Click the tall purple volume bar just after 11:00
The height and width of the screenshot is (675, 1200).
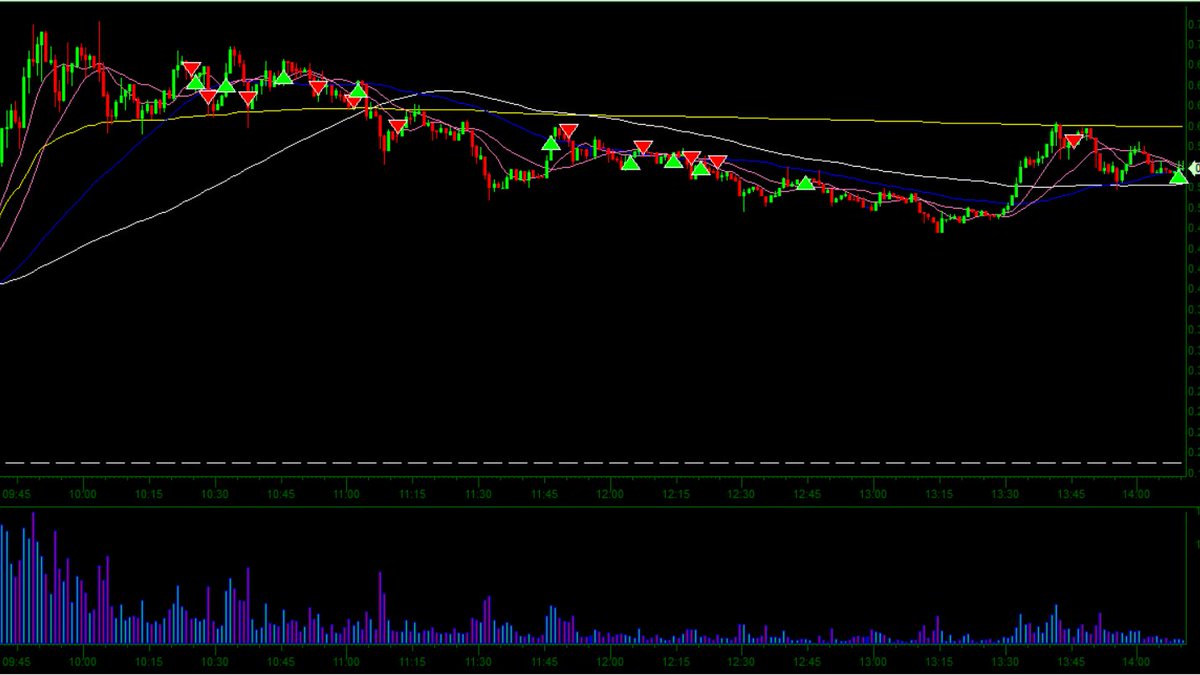(x=381, y=607)
